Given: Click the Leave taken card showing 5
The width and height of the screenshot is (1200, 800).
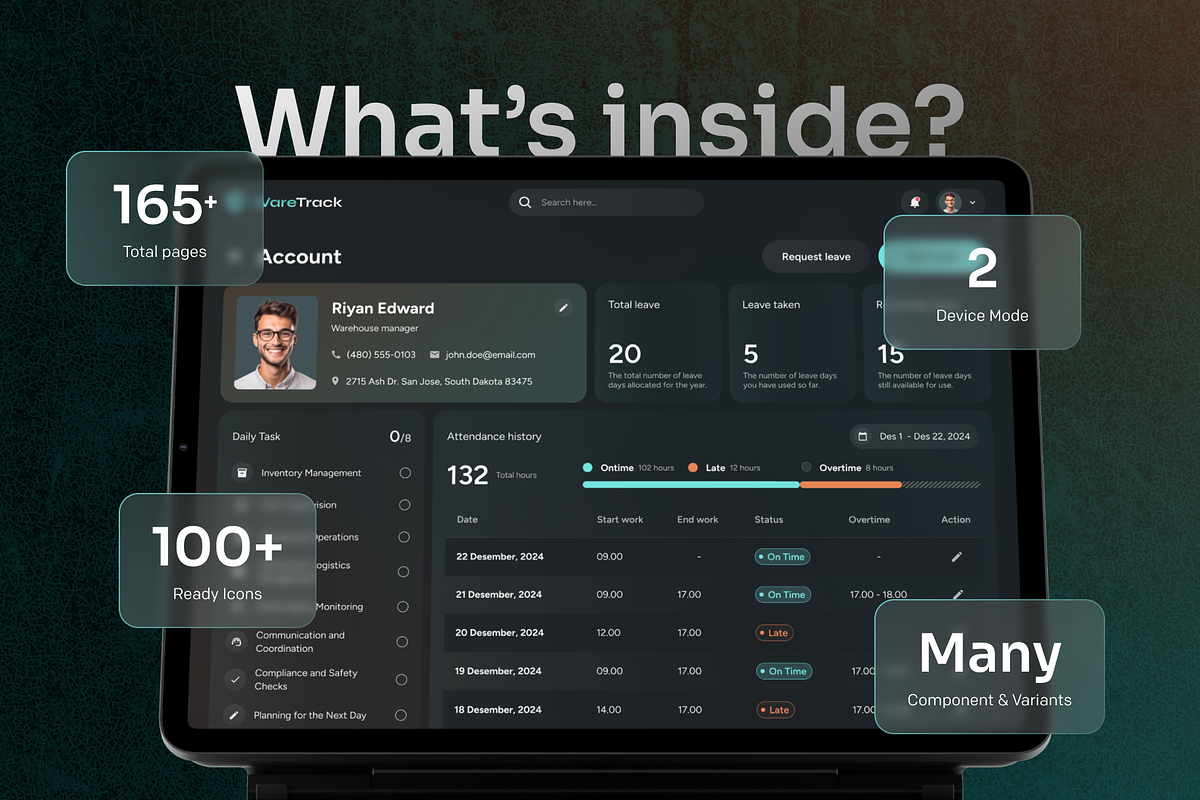Looking at the screenshot, I should pos(792,343).
